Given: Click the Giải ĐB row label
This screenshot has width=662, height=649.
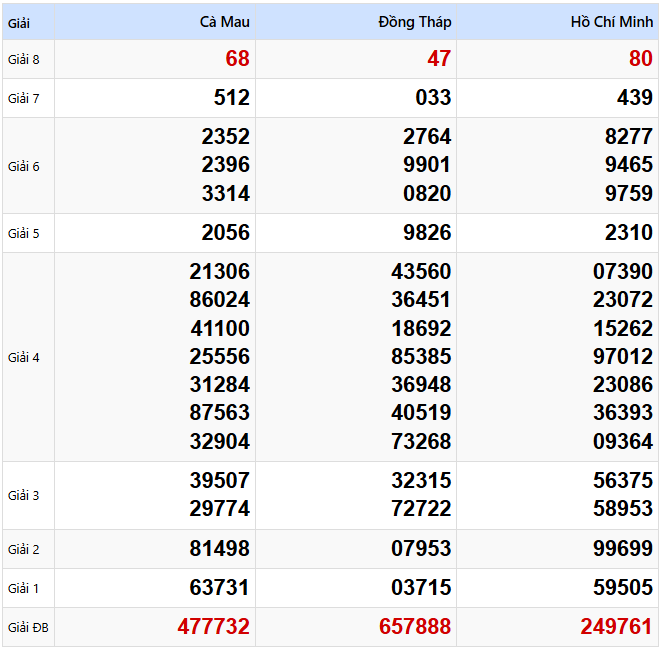Looking at the screenshot, I should pyautogui.click(x=28, y=628).
